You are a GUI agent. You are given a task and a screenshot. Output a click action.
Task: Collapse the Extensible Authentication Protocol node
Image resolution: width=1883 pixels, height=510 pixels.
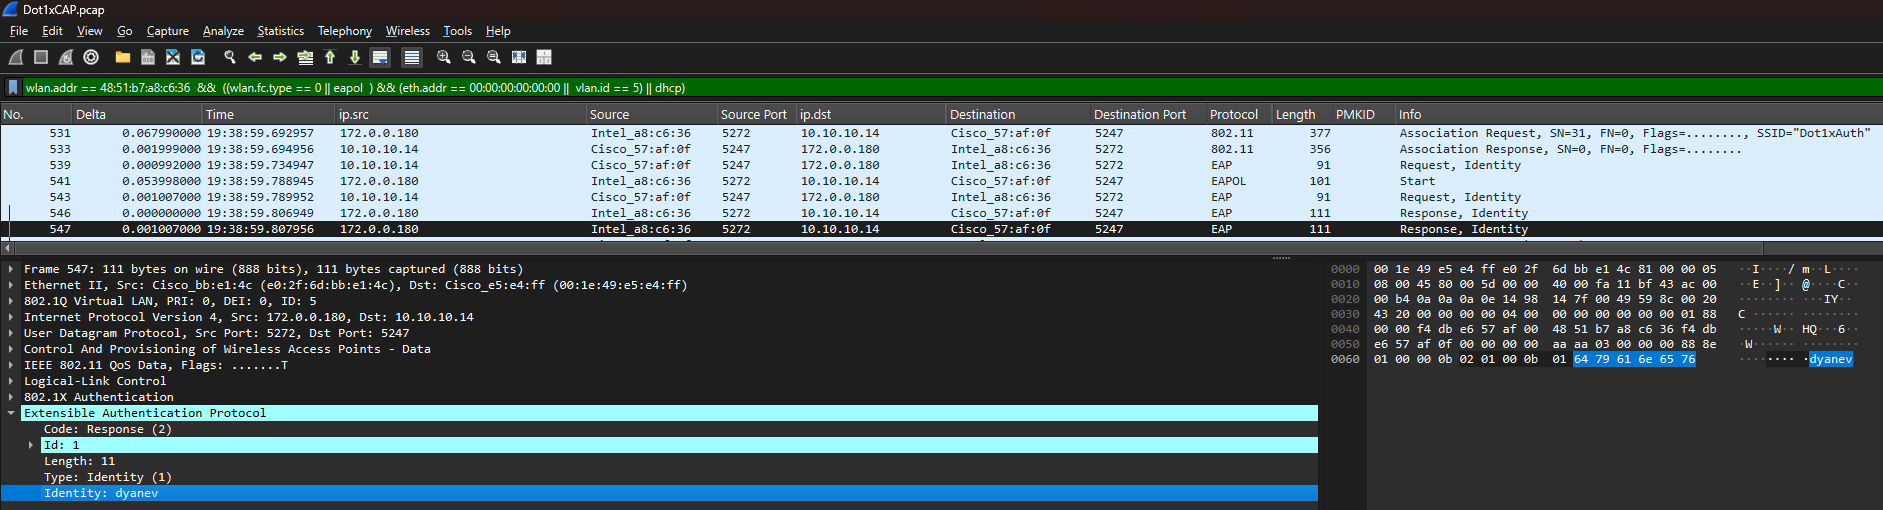click(x=11, y=413)
